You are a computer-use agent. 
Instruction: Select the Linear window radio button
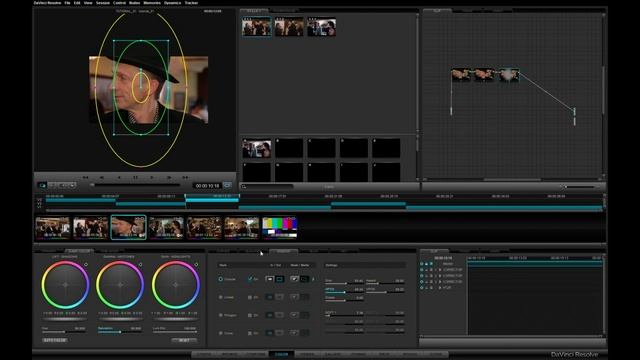[x=220, y=297]
